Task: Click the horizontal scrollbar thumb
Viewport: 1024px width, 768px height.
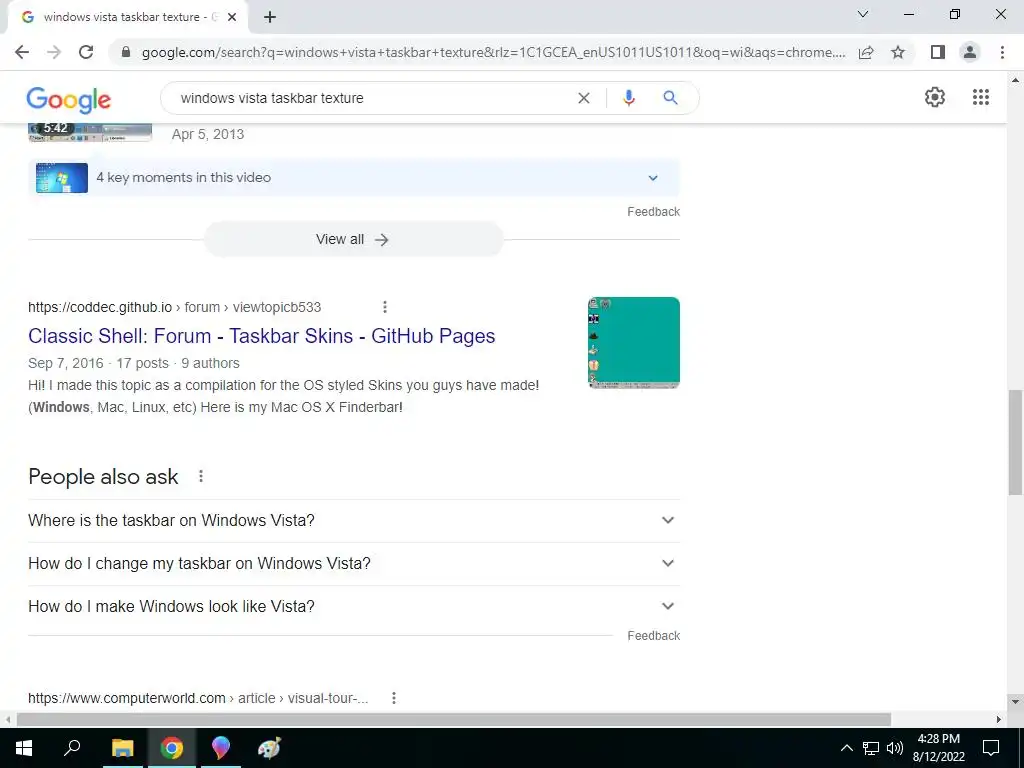Action: click(x=454, y=719)
